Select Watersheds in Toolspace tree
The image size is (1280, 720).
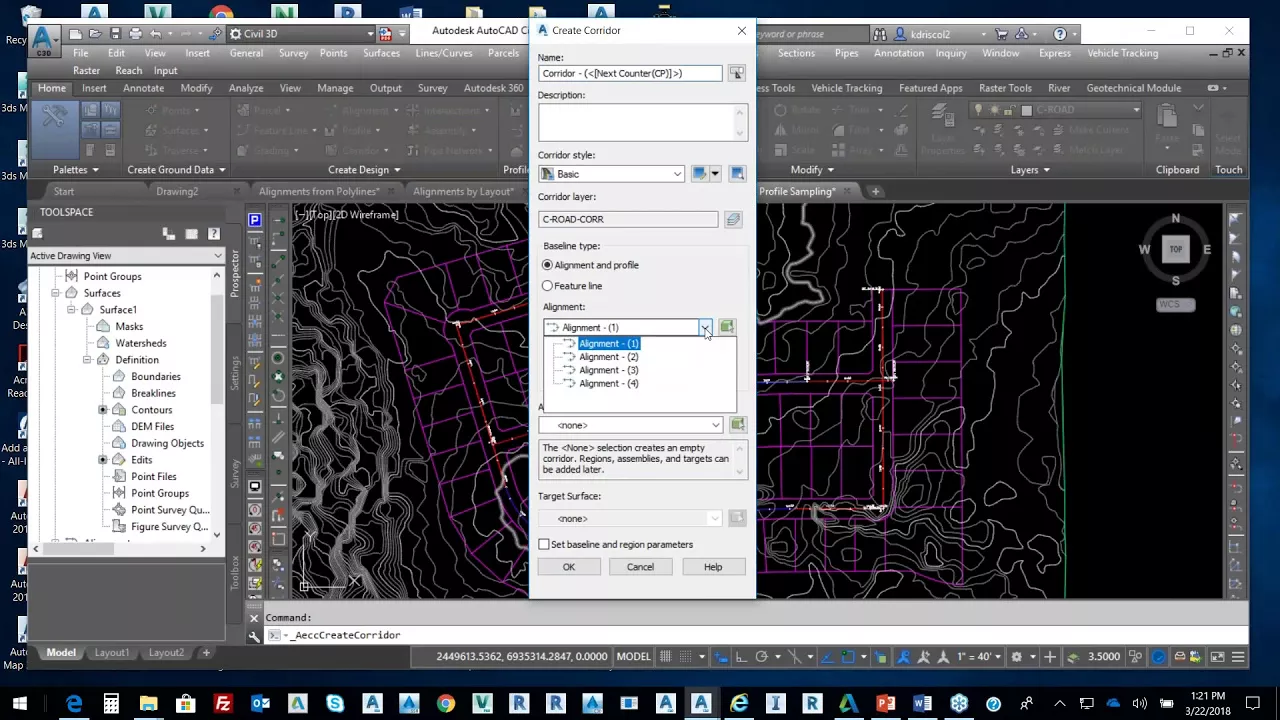141,343
